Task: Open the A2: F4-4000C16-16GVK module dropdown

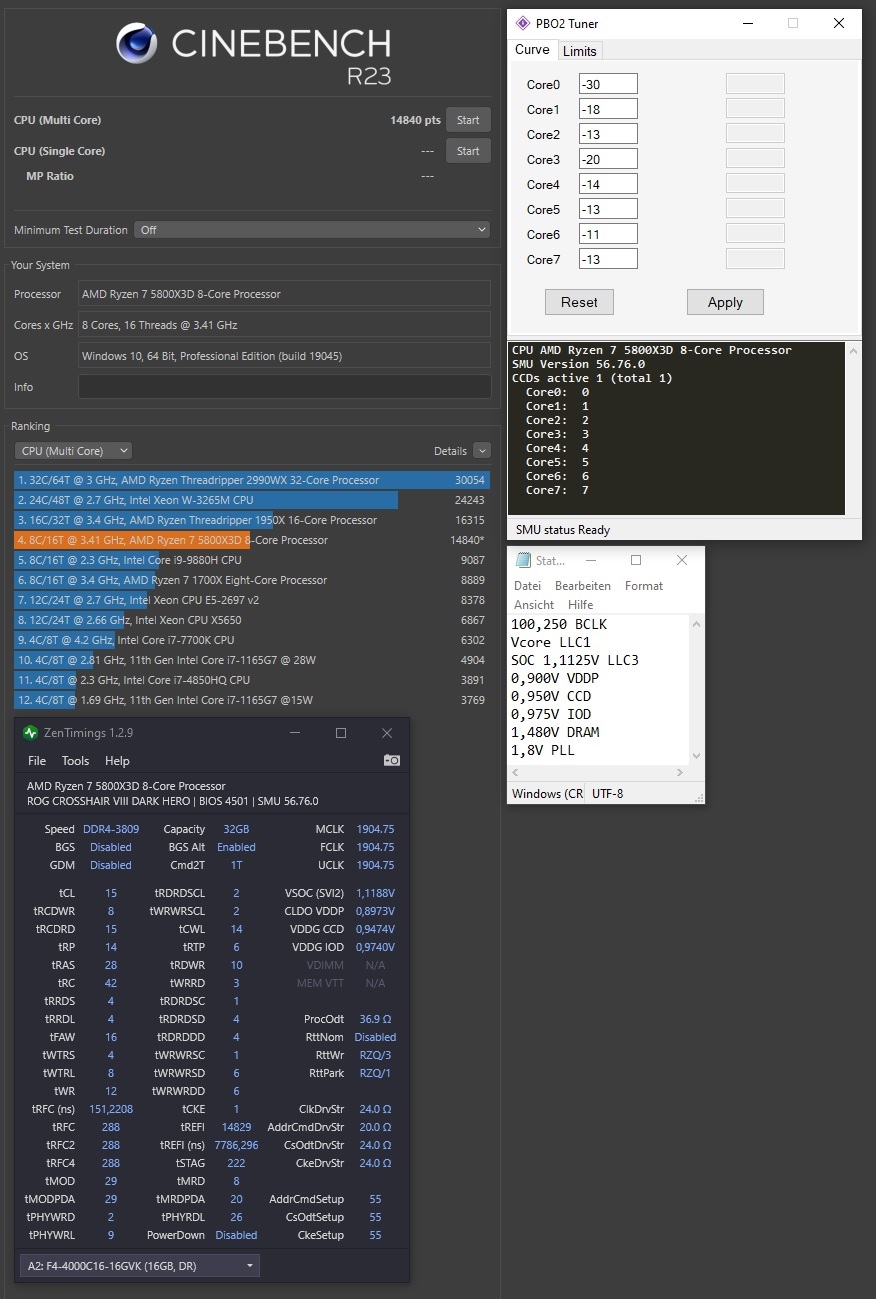Action: [139, 1266]
